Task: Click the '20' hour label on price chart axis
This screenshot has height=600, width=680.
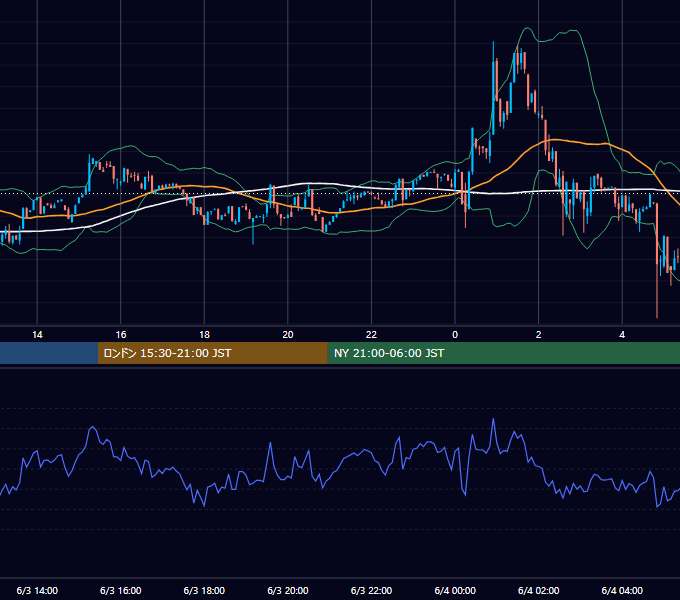Action: (288, 335)
